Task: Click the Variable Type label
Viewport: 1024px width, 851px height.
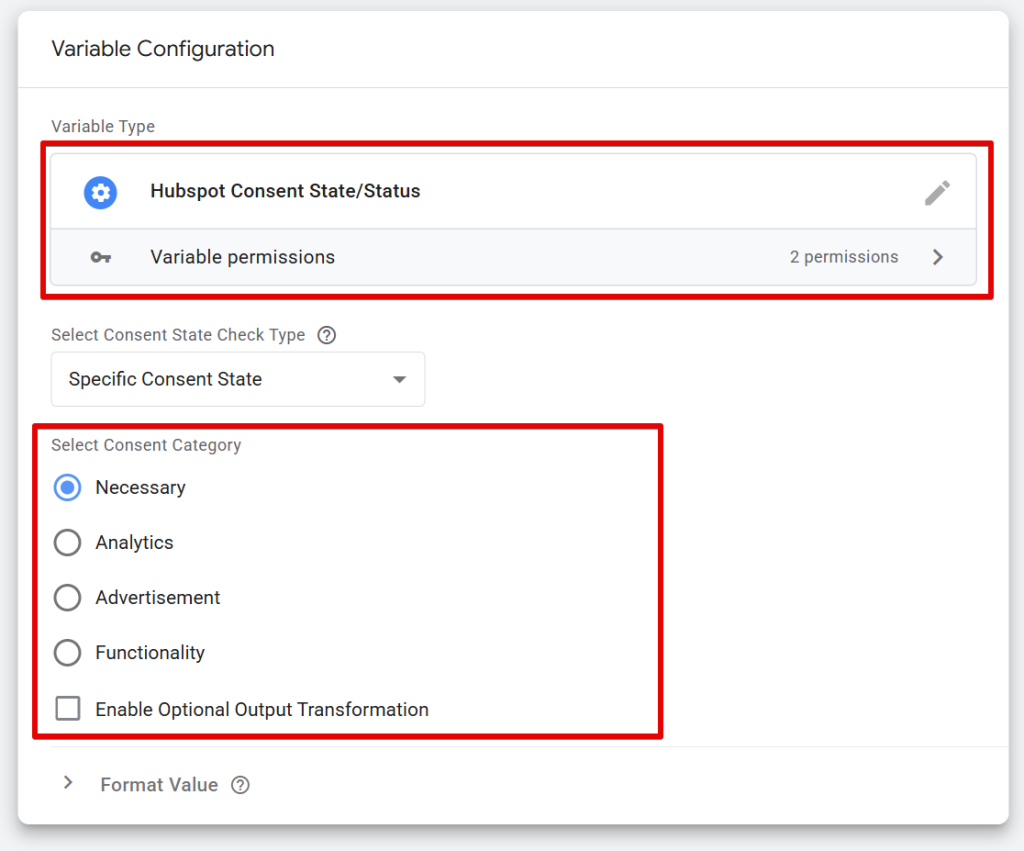Action: (x=103, y=127)
